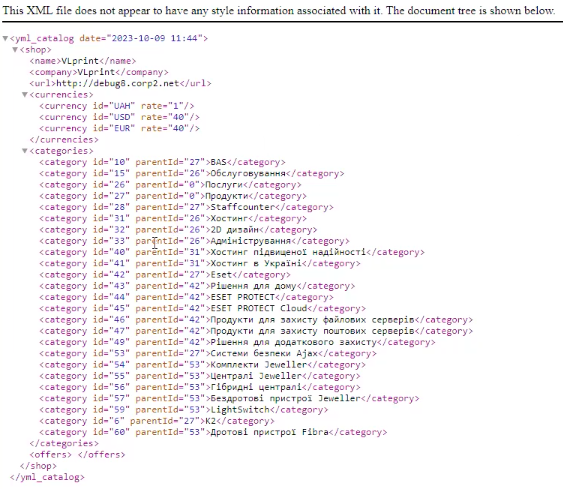Screen dimensions: 563x489
Task: Click the currency UAH line
Action: pyautogui.click(x=117, y=106)
